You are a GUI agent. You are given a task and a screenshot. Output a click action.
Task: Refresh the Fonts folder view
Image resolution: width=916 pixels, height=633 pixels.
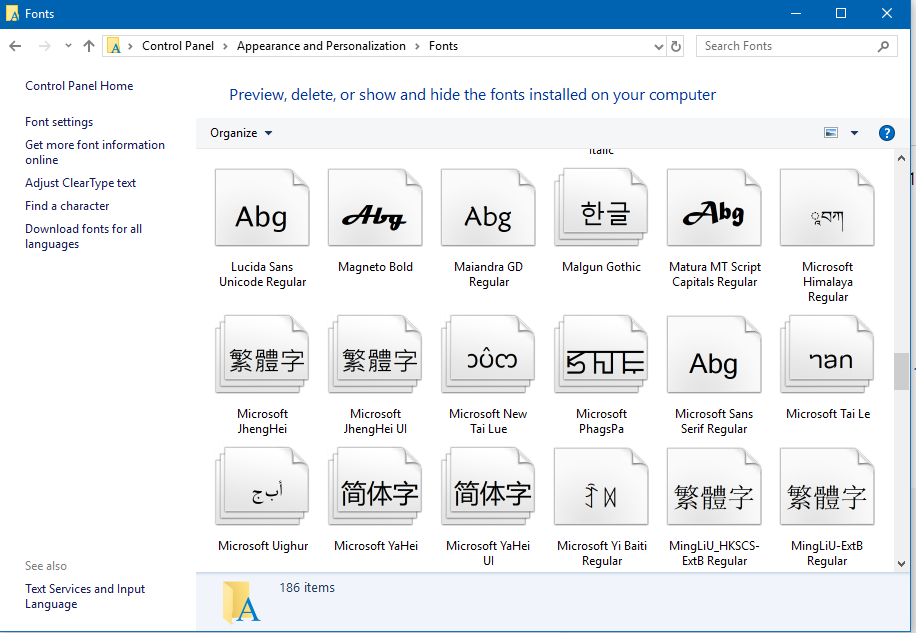[x=676, y=46]
